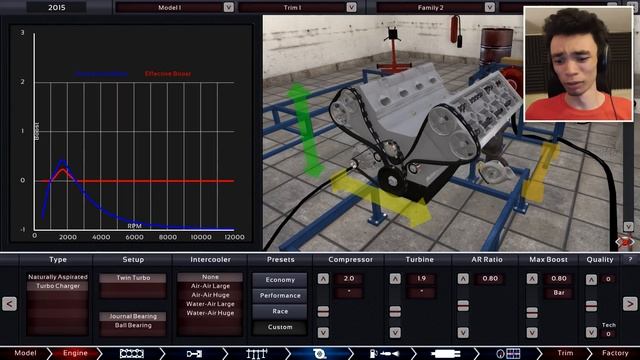
Task: Click the AR Ratio value field
Action: [490, 279]
